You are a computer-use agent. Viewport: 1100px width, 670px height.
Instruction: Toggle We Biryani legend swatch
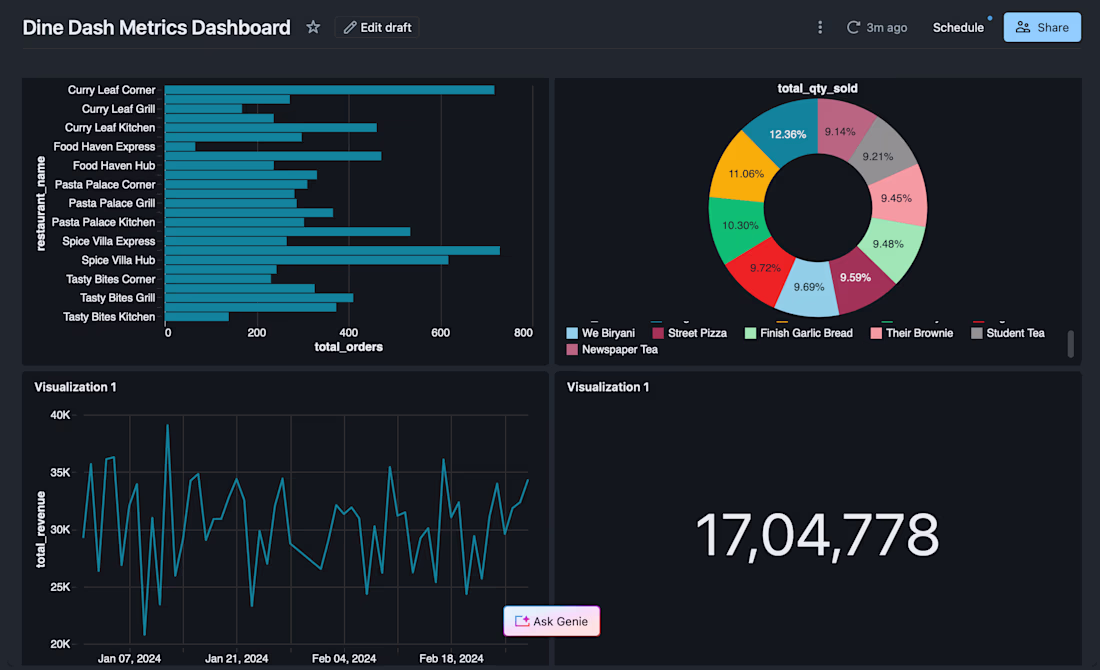[572, 333]
